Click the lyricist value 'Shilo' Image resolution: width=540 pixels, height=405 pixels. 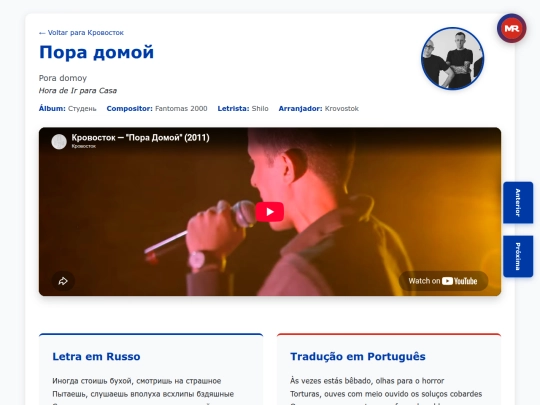tap(260, 109)
